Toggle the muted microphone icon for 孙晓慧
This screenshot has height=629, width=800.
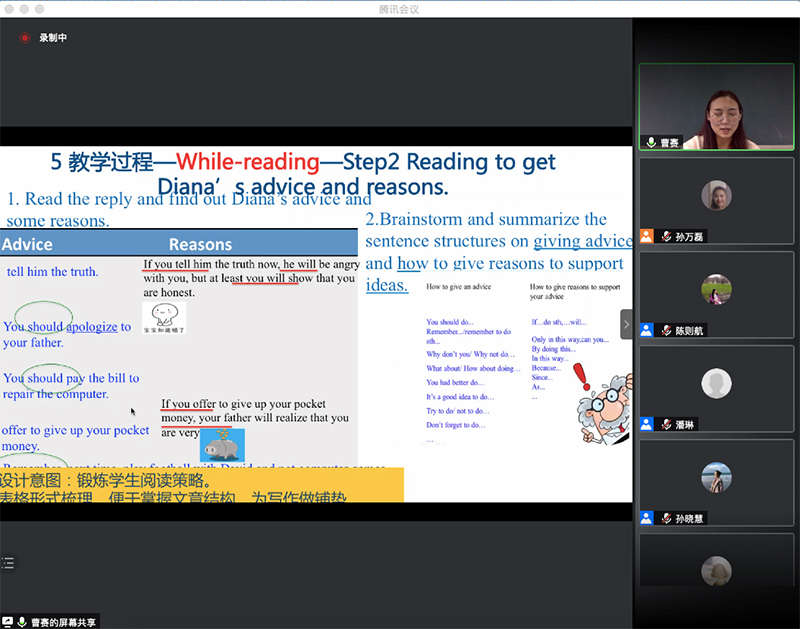(x=665, y=518)
